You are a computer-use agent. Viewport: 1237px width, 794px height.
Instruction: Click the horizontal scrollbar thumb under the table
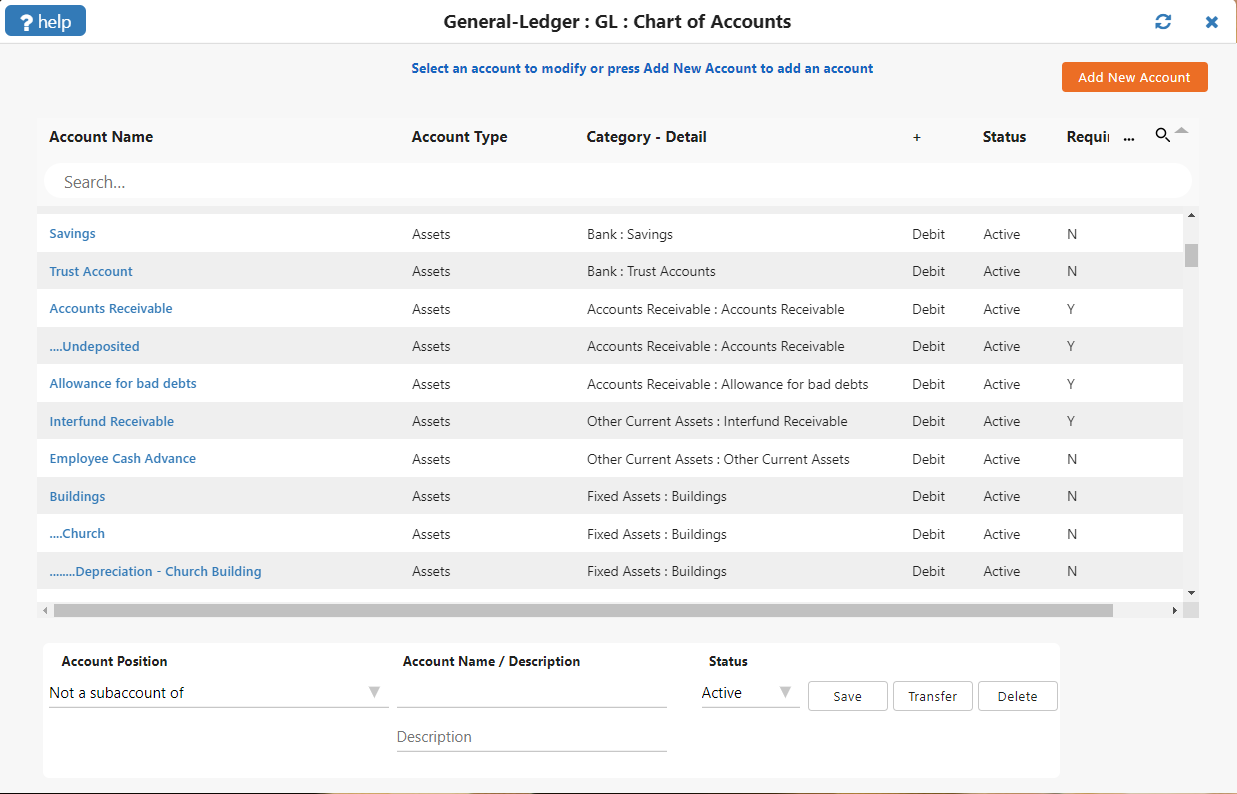(583, 610)
